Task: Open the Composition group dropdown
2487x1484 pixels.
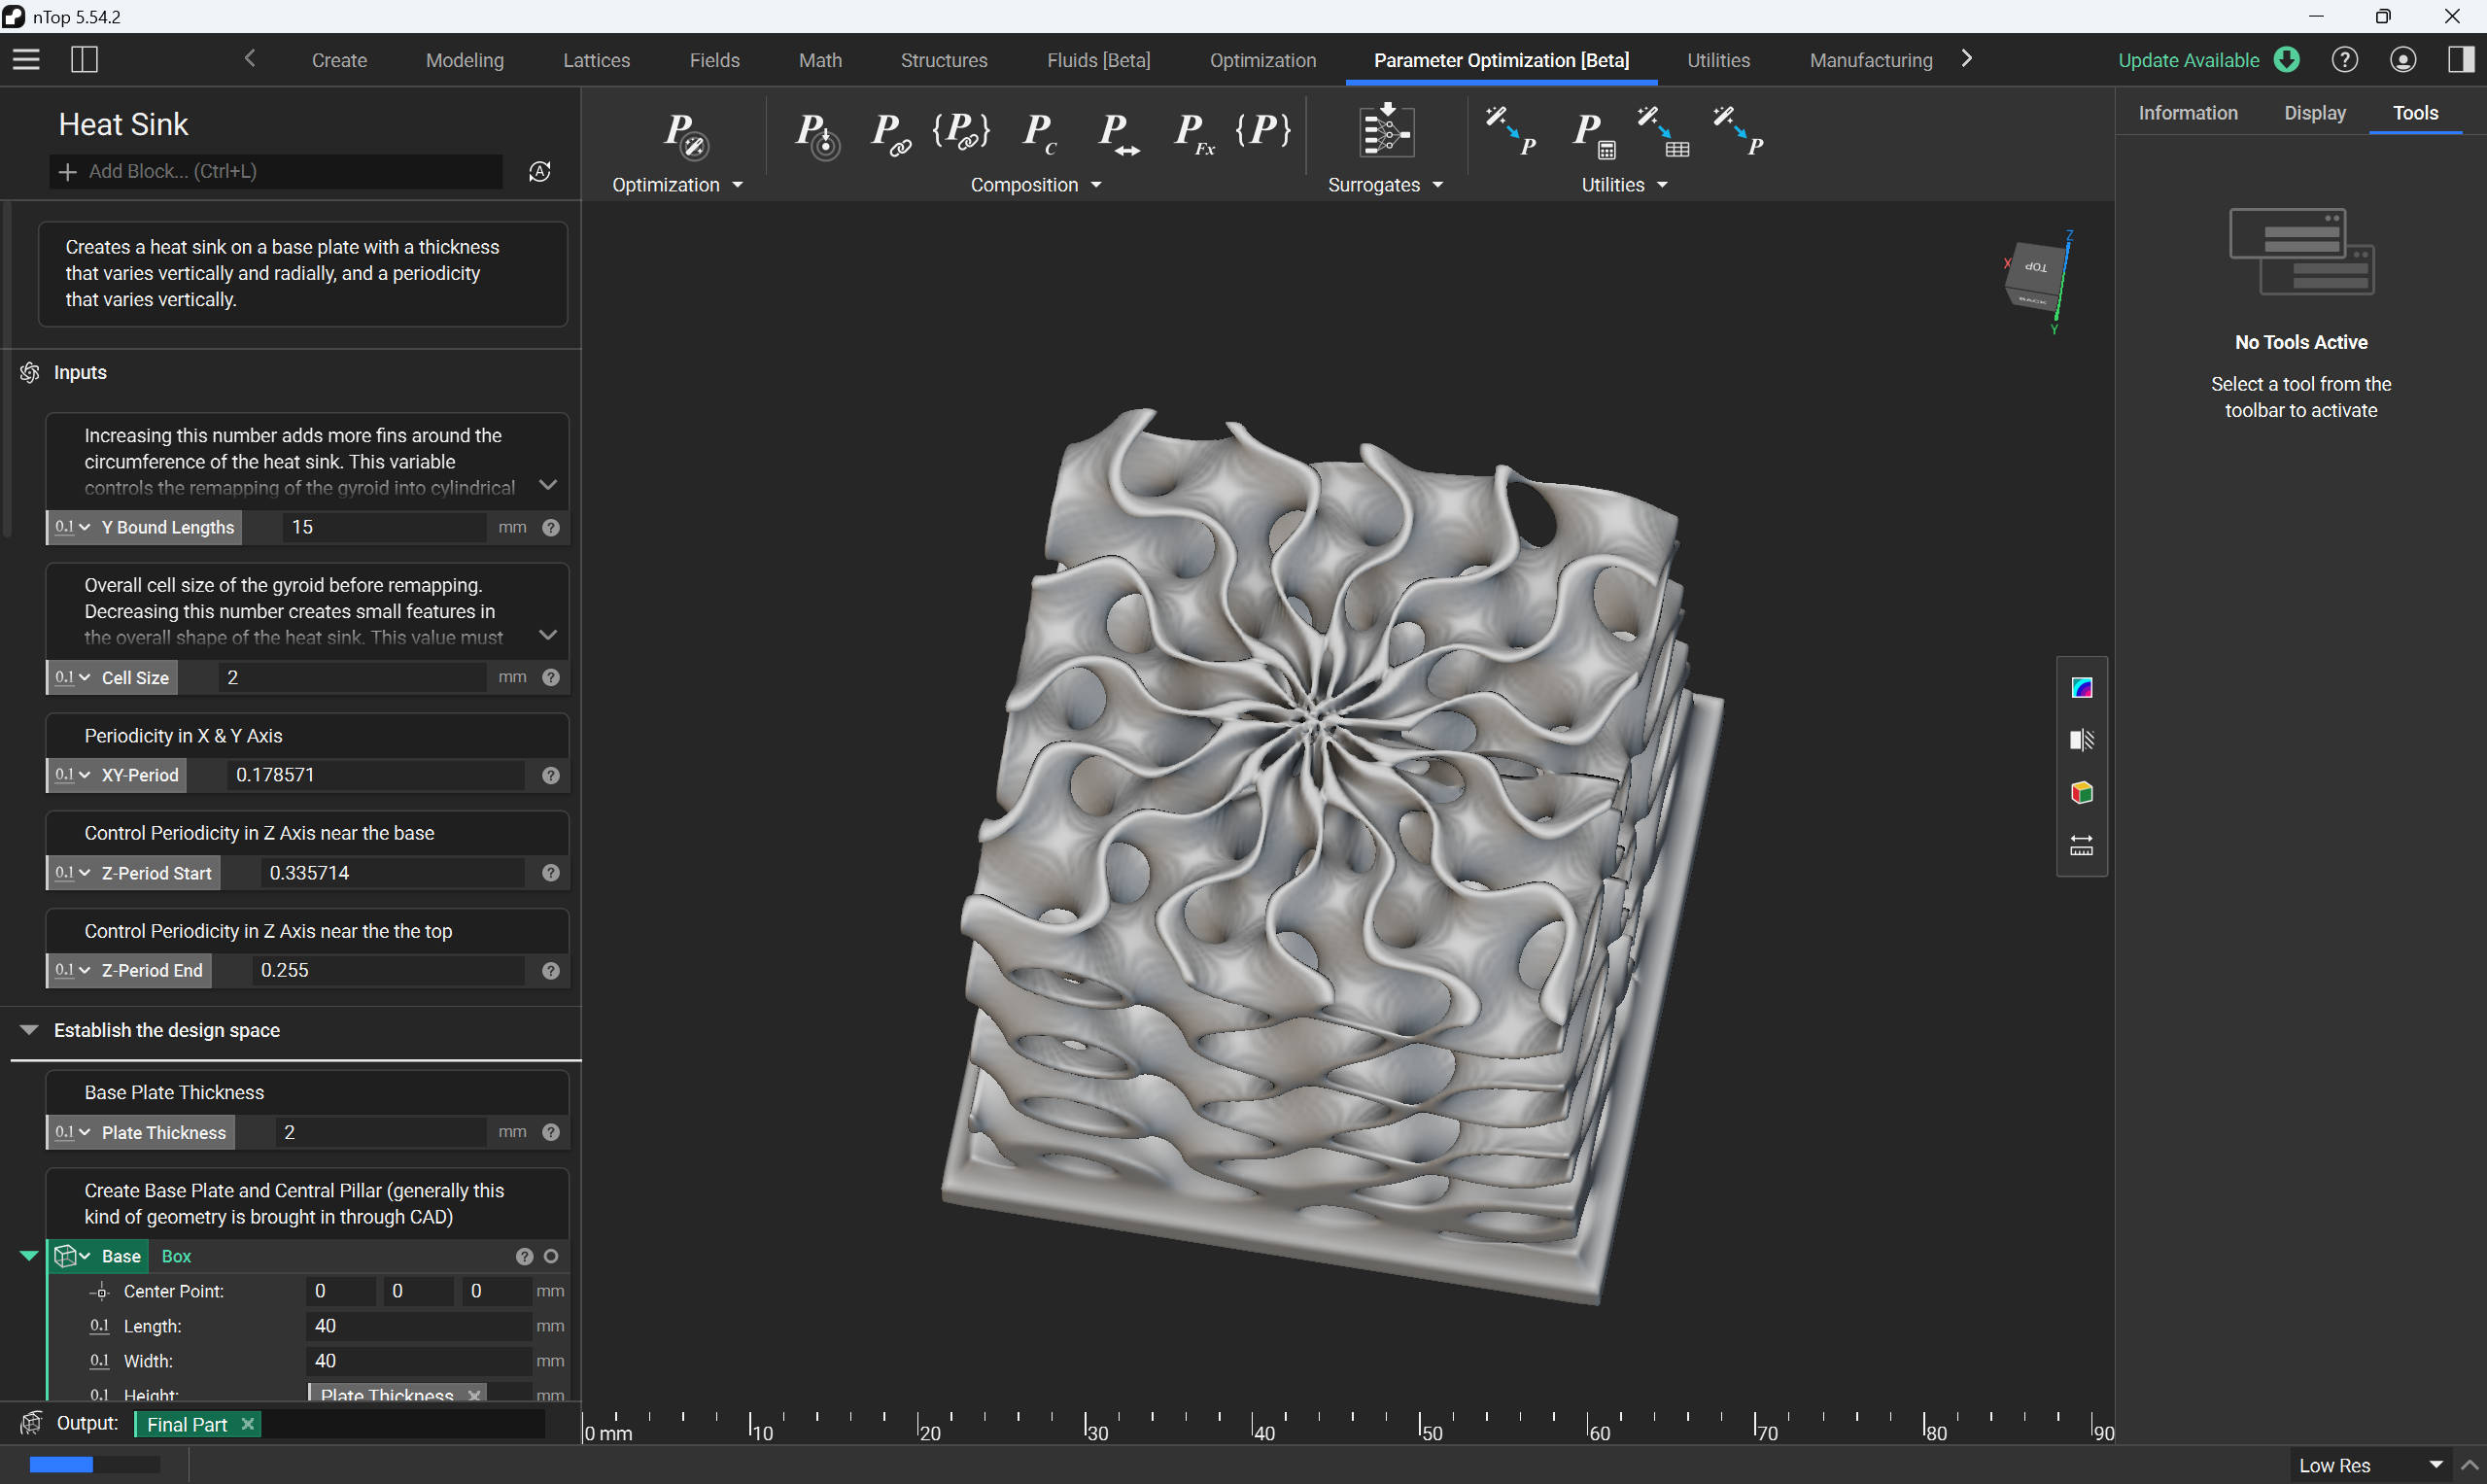Action: click(1035, 185)
